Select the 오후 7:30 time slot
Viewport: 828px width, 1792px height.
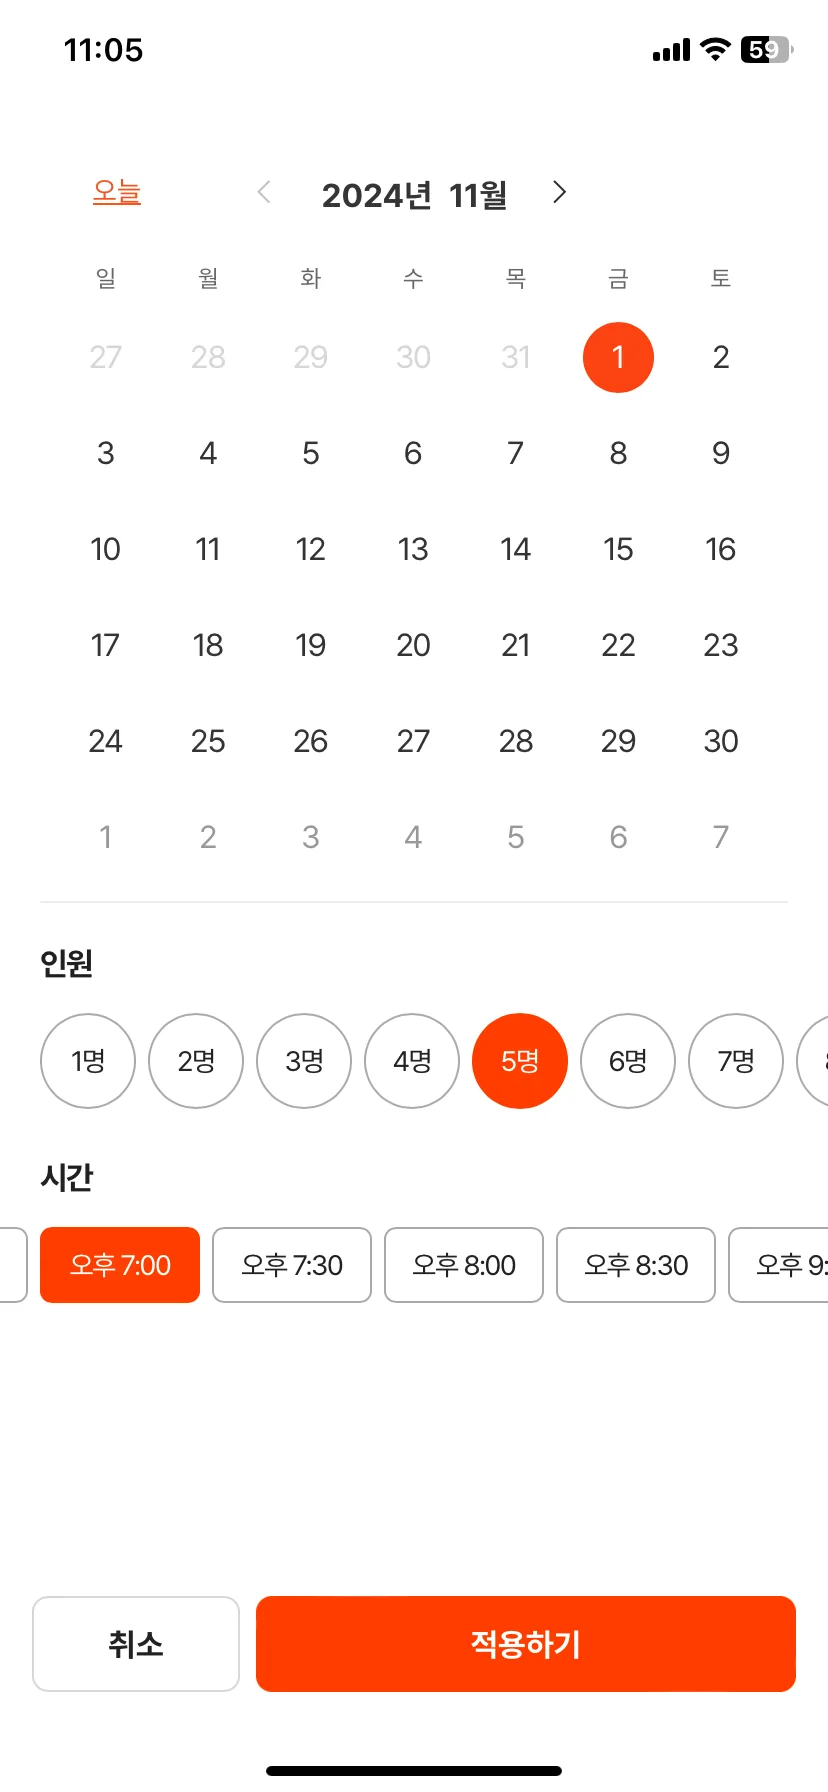click(292, 1265)
